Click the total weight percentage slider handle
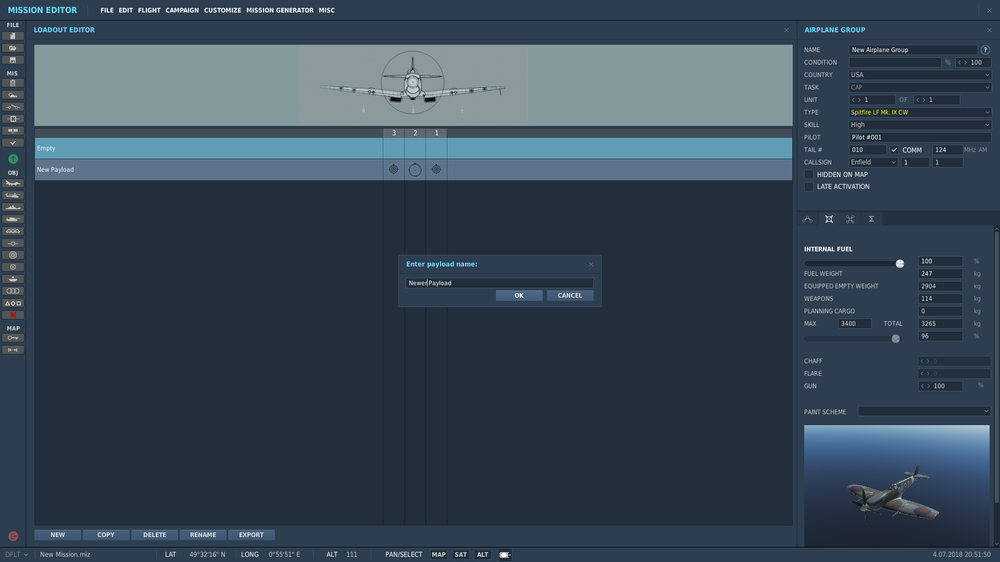 pos(895,339)
